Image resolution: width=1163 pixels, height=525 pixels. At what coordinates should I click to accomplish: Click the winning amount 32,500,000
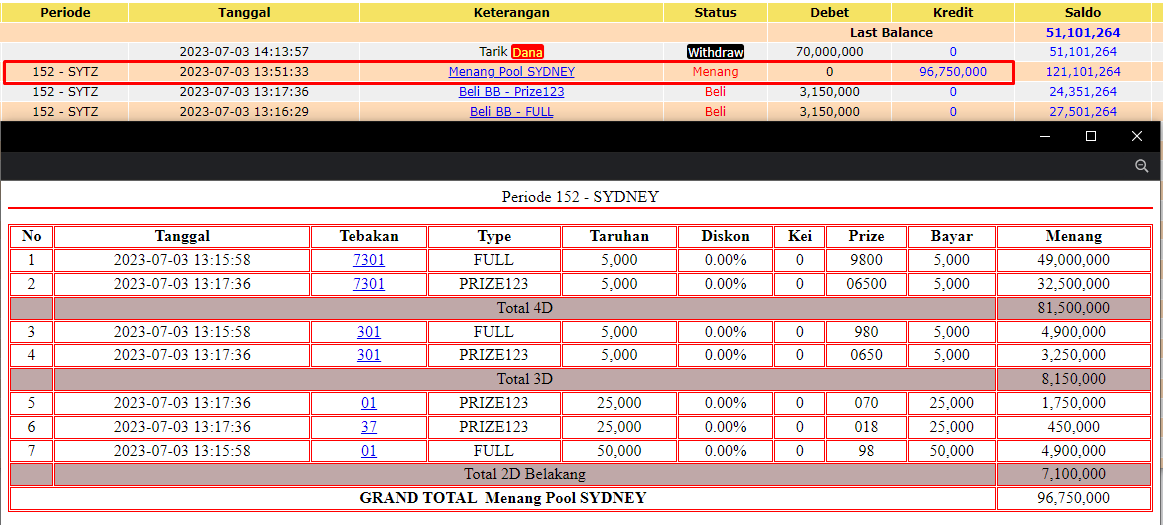(1073, 284)
